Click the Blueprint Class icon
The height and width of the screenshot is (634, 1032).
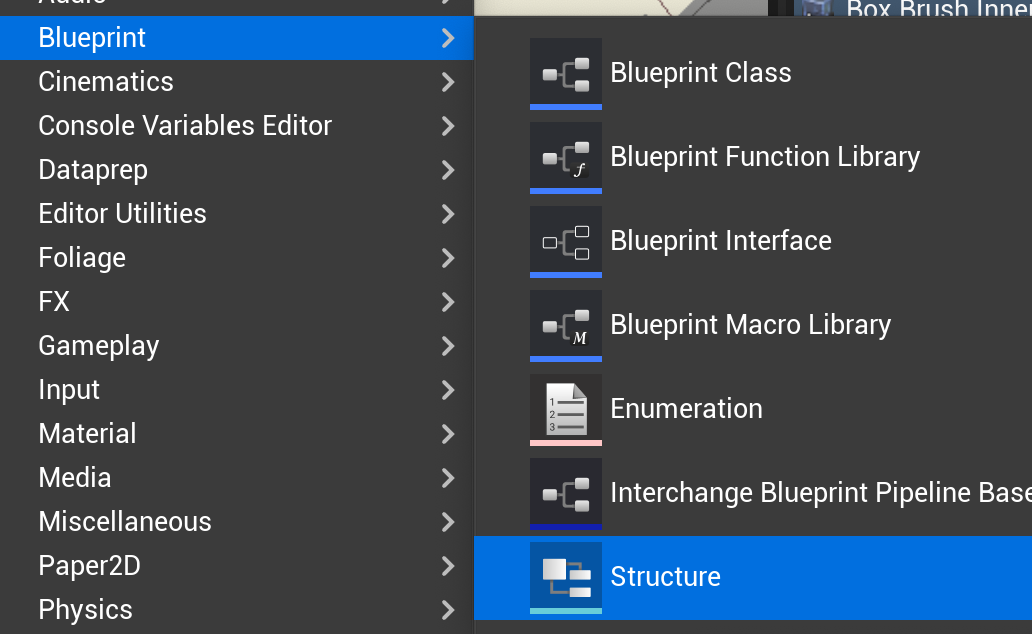tap(566, 73)
